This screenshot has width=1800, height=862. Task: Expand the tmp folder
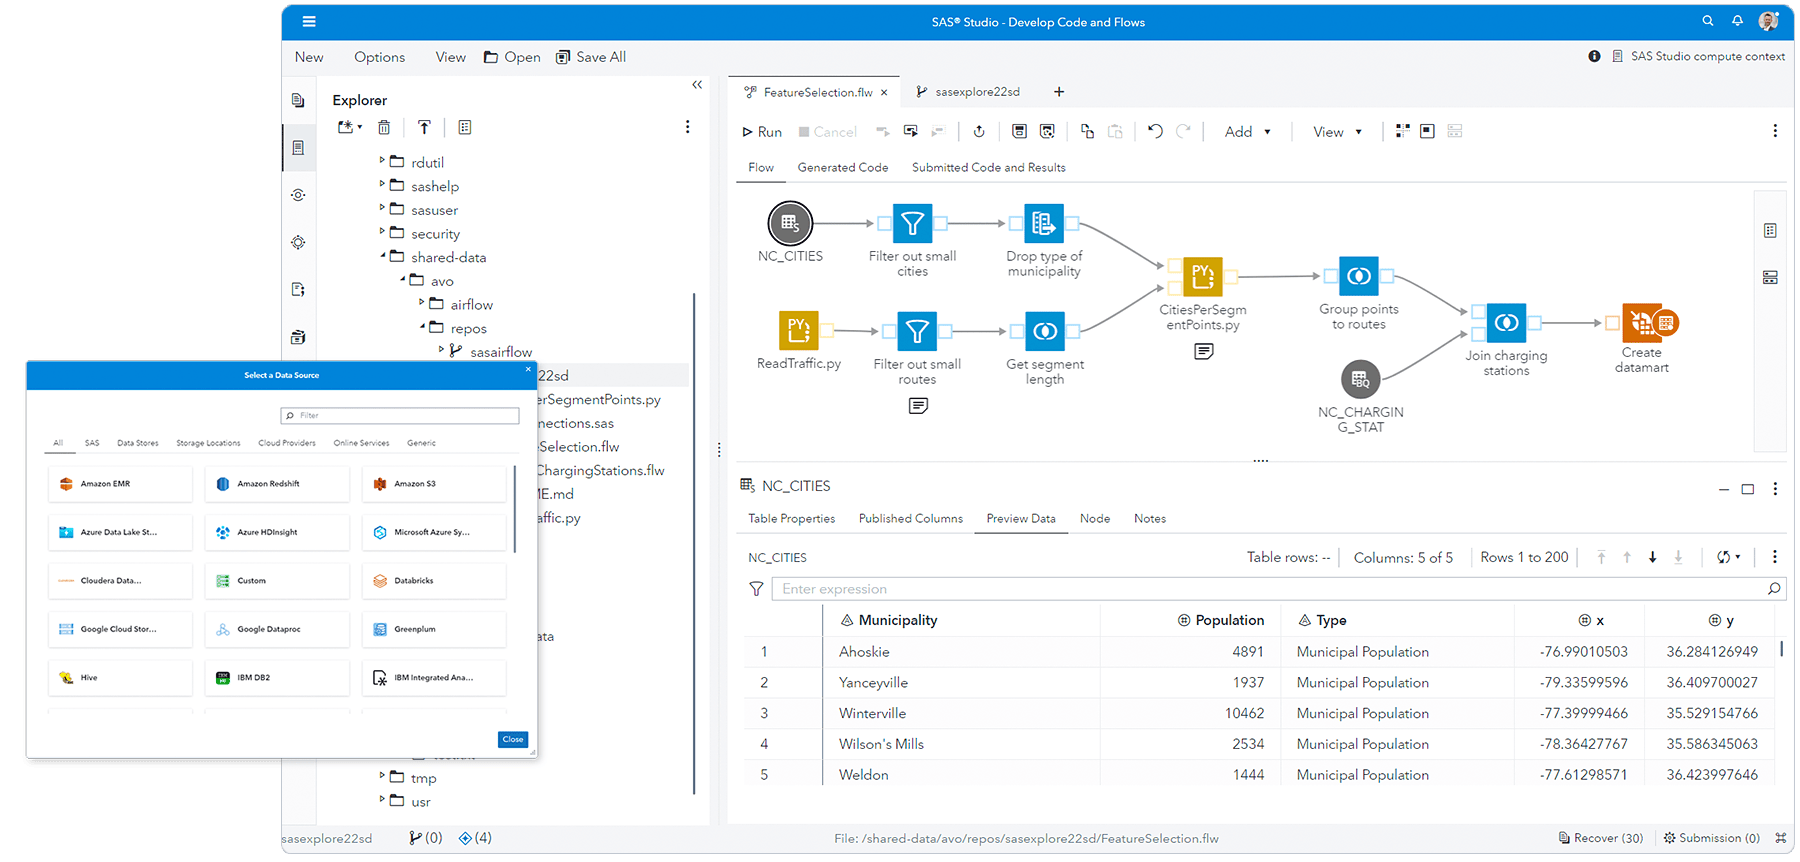click(382, 775)
